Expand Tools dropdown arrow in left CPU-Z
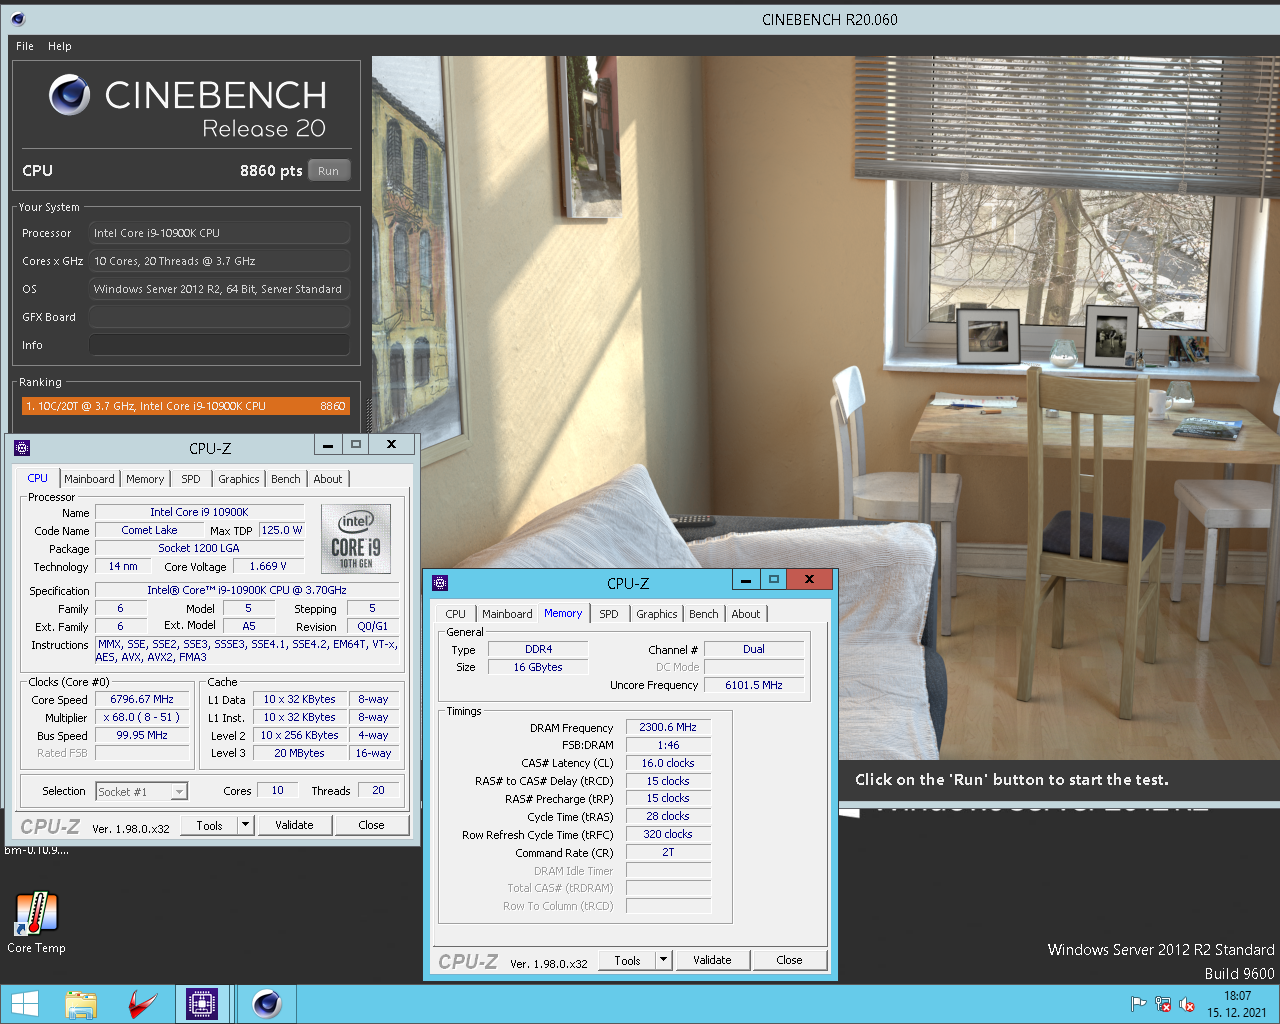Image resolution: width=1280 pixels, height=1024 pixels. 245,825
